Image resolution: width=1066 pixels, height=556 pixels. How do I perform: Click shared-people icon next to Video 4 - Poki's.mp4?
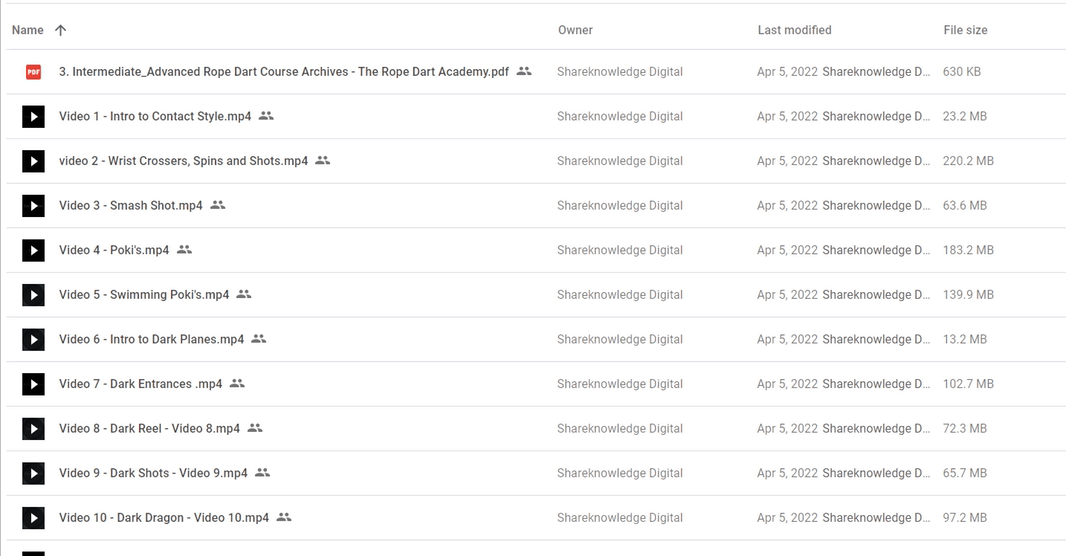[x=184, y=249]
